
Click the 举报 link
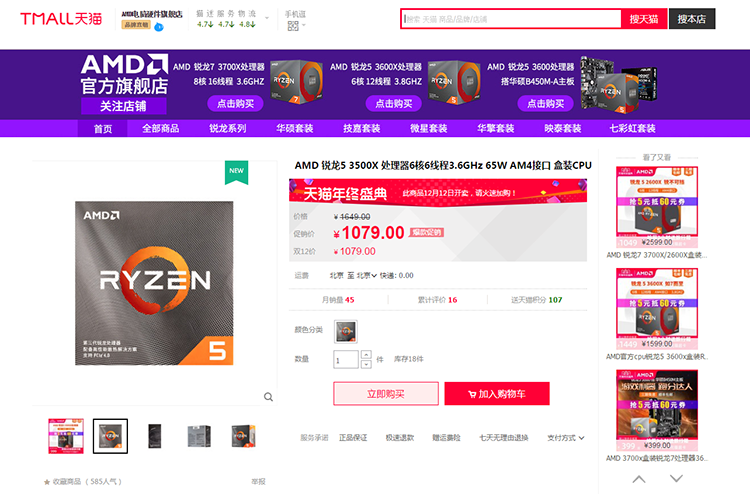click(x=259, y=482)
